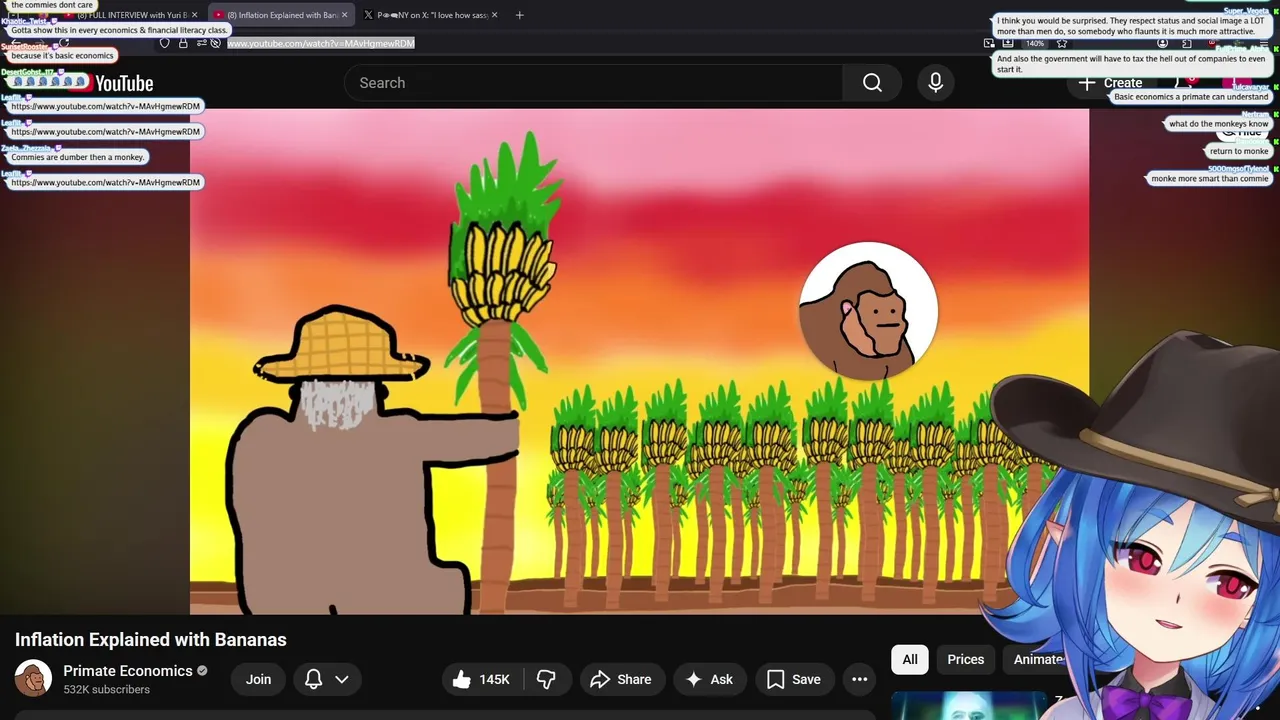
Task: Switch to the X post browser tab
Action: click(x=431, y=15)
